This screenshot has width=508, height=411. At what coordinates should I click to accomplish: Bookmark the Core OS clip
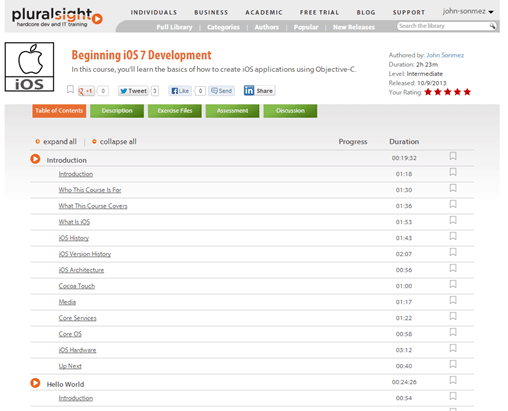point(453,332)
